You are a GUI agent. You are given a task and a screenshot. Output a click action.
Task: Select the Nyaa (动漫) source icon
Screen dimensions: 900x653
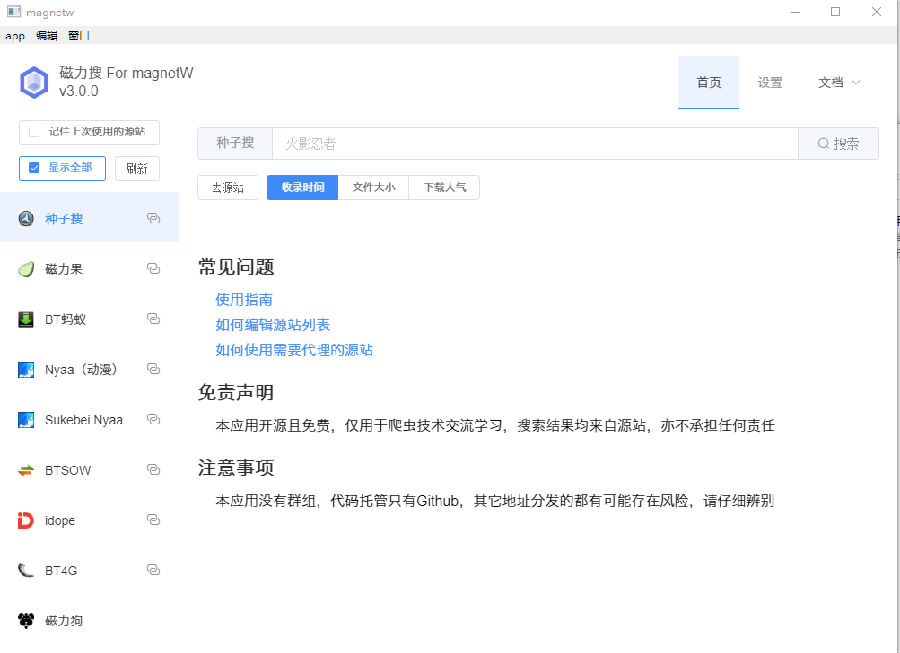click(x=26, y=370)
